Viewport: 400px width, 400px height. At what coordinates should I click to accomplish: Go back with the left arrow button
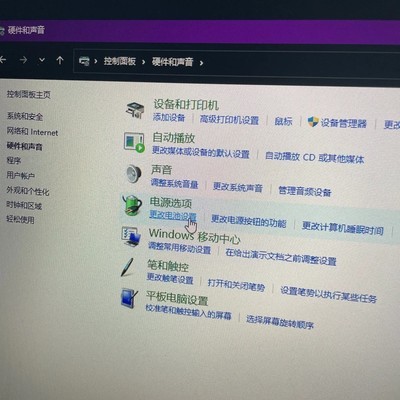(3, 60)
